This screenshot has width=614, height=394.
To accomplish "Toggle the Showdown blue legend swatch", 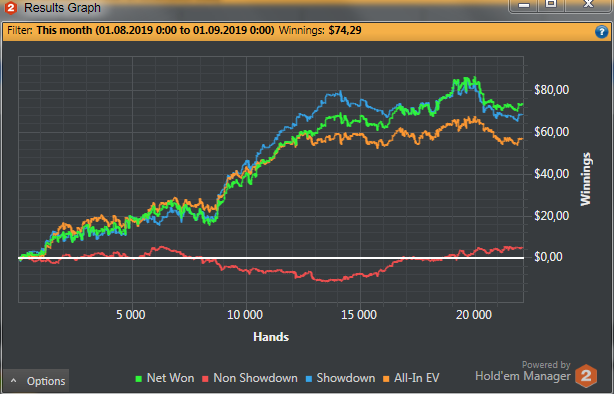I will [309, 379].
